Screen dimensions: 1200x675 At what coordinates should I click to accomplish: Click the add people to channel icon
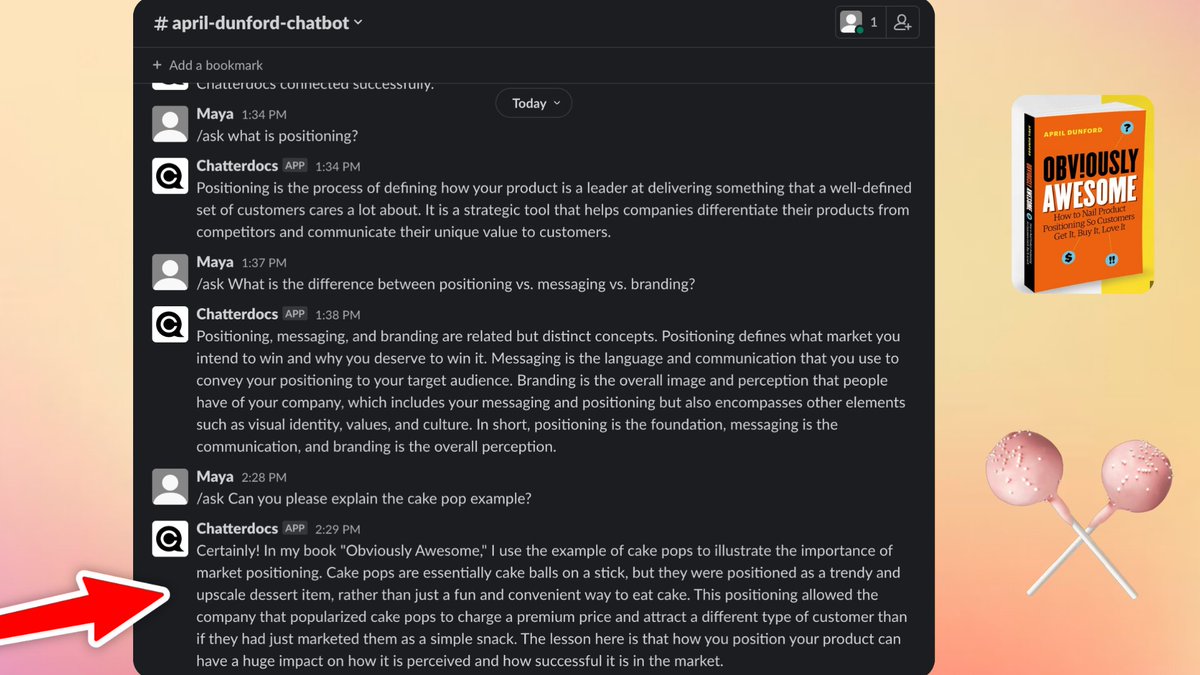coord(903,21)
